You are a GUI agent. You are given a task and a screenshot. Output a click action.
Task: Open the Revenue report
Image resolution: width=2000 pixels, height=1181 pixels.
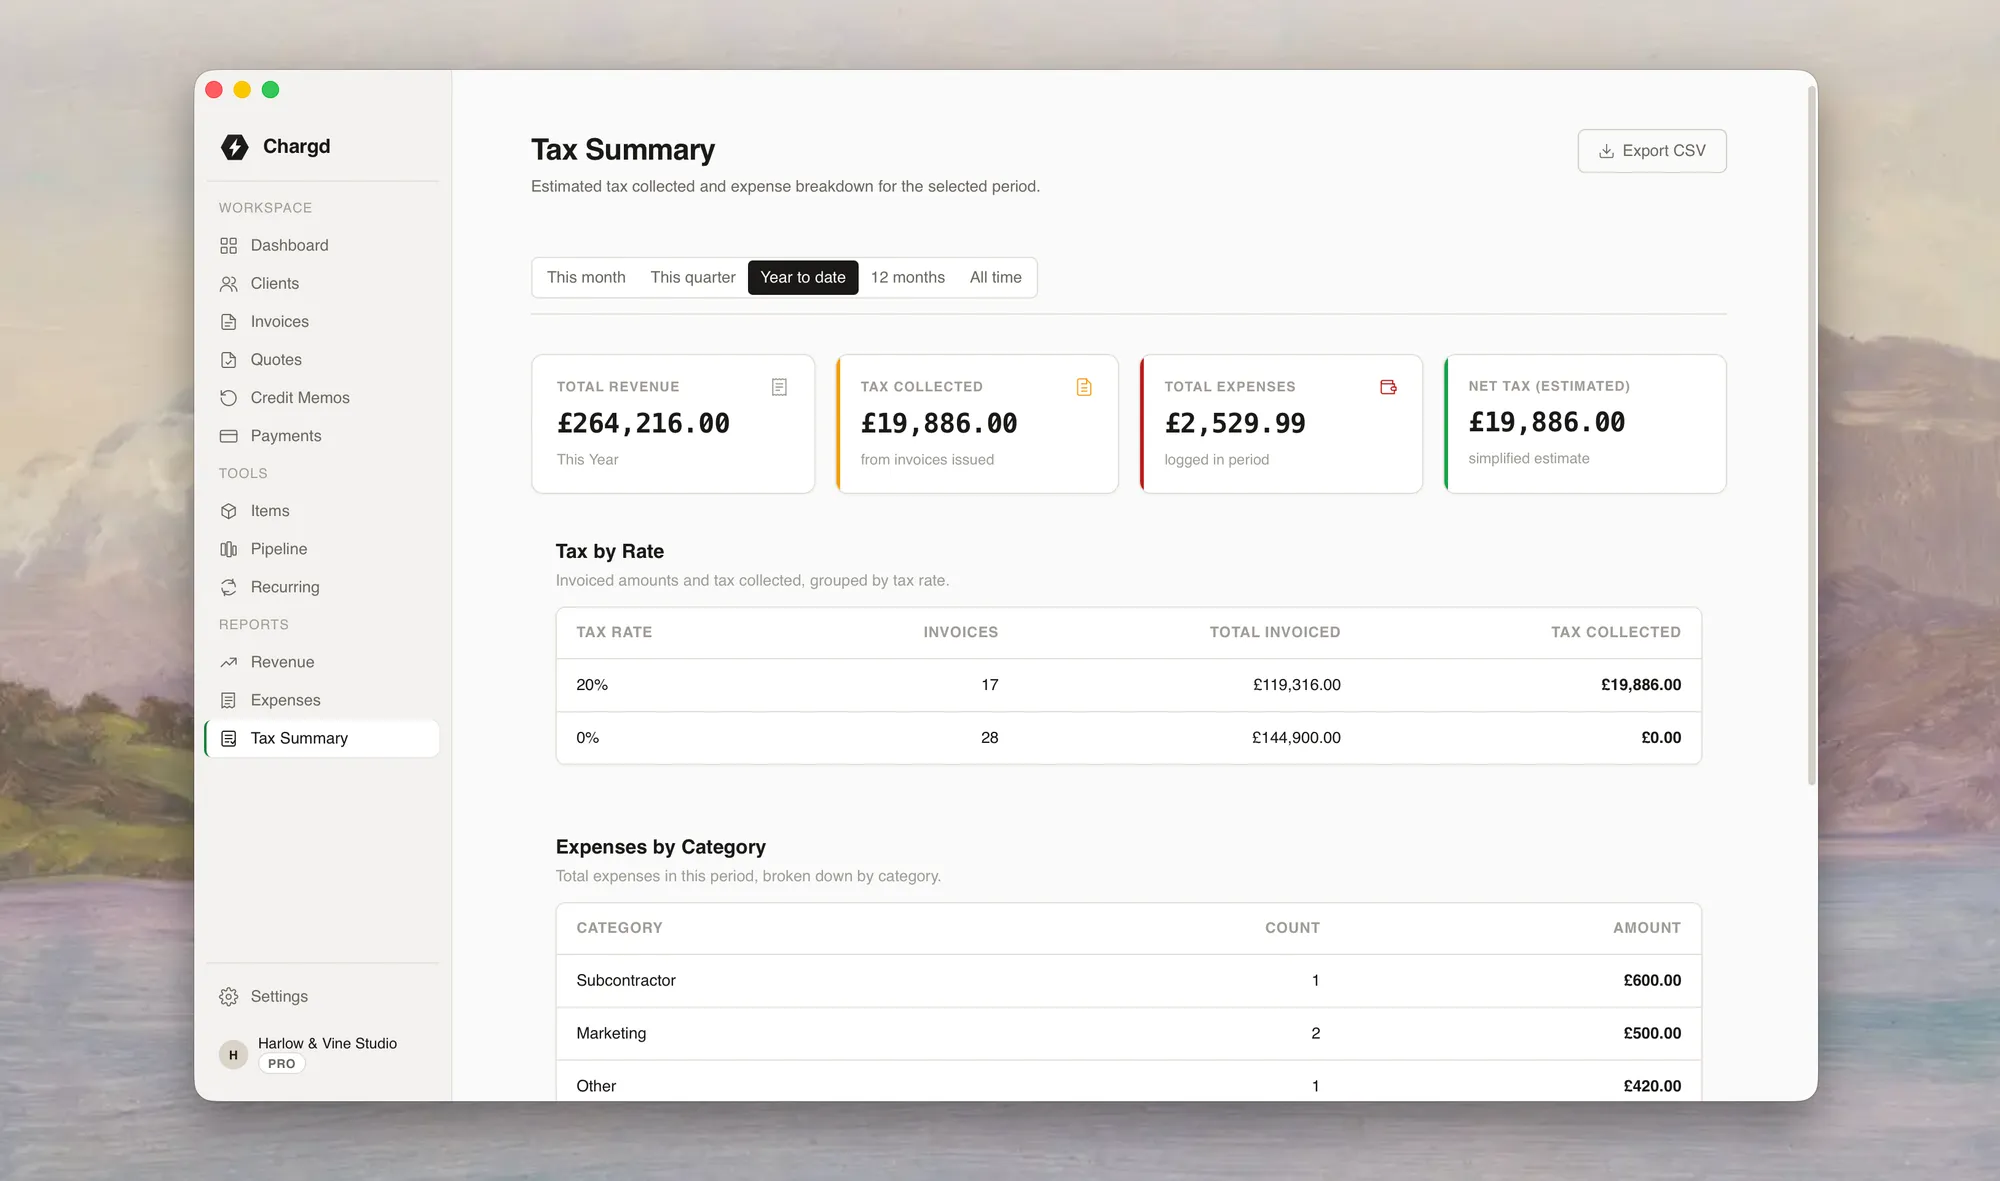[322, 662]
